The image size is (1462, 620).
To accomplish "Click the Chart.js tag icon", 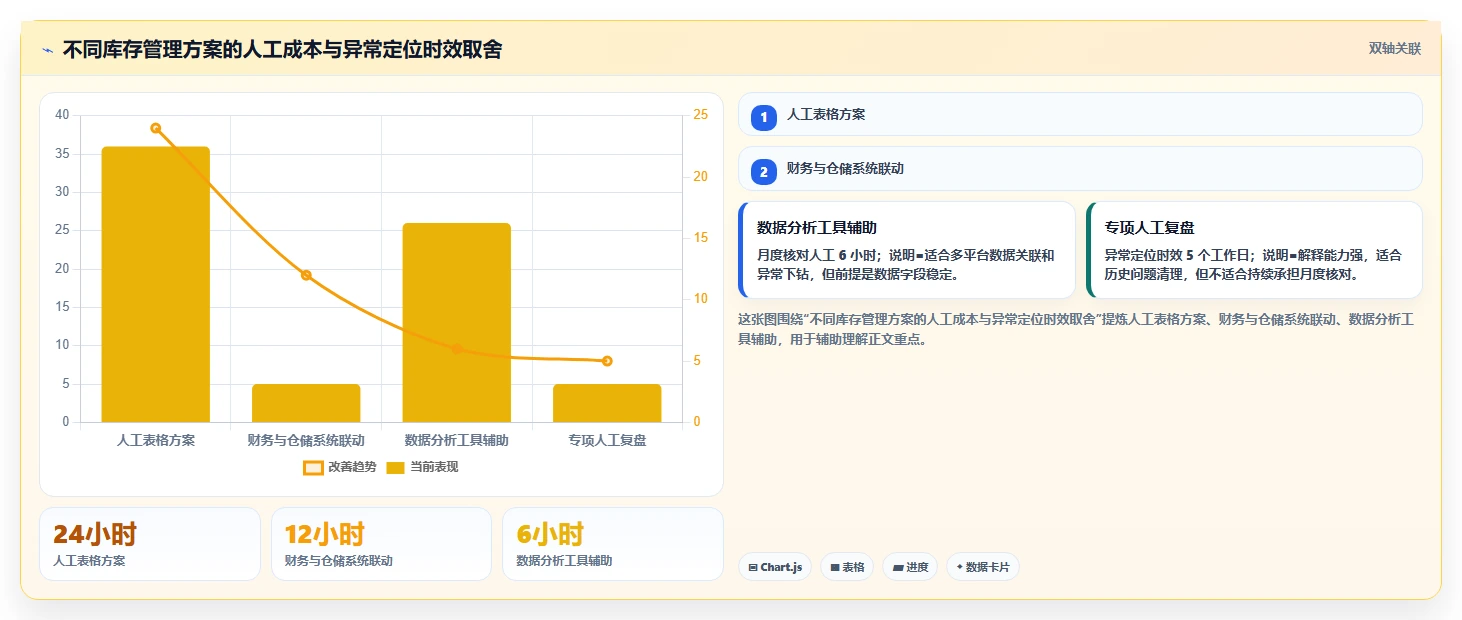I will coord(752,567).
